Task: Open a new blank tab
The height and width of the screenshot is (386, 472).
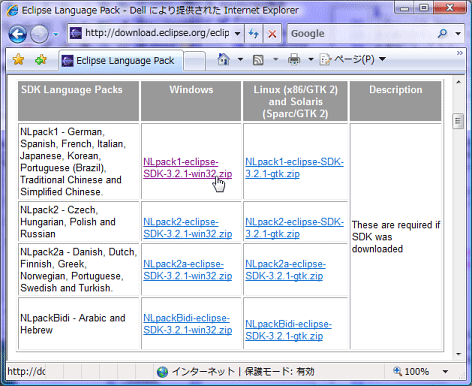Action: pyautogui.click(x=194, y=61)
